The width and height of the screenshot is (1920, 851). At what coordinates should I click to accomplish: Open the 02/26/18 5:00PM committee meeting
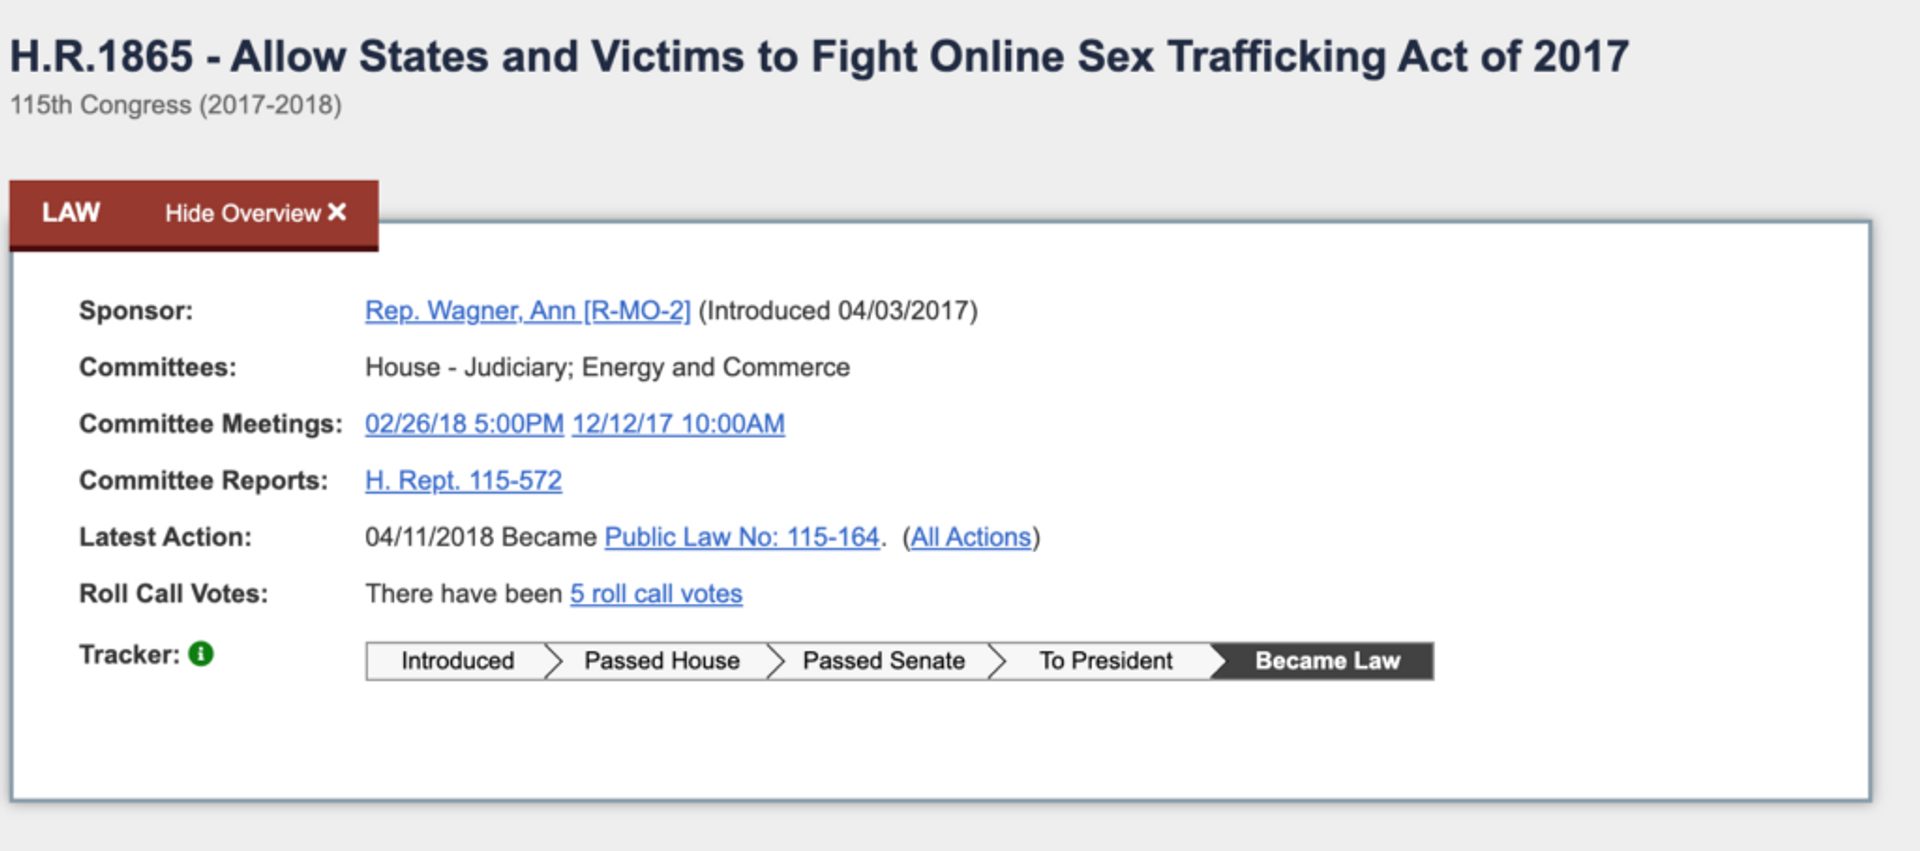pyautogui.click(x=464, y=424)
